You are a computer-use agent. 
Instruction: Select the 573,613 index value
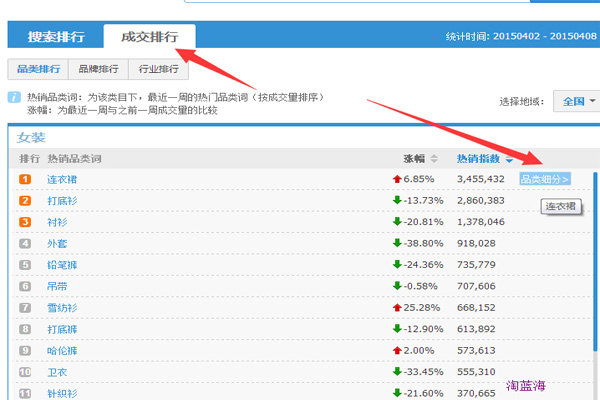tap(476, 351)
